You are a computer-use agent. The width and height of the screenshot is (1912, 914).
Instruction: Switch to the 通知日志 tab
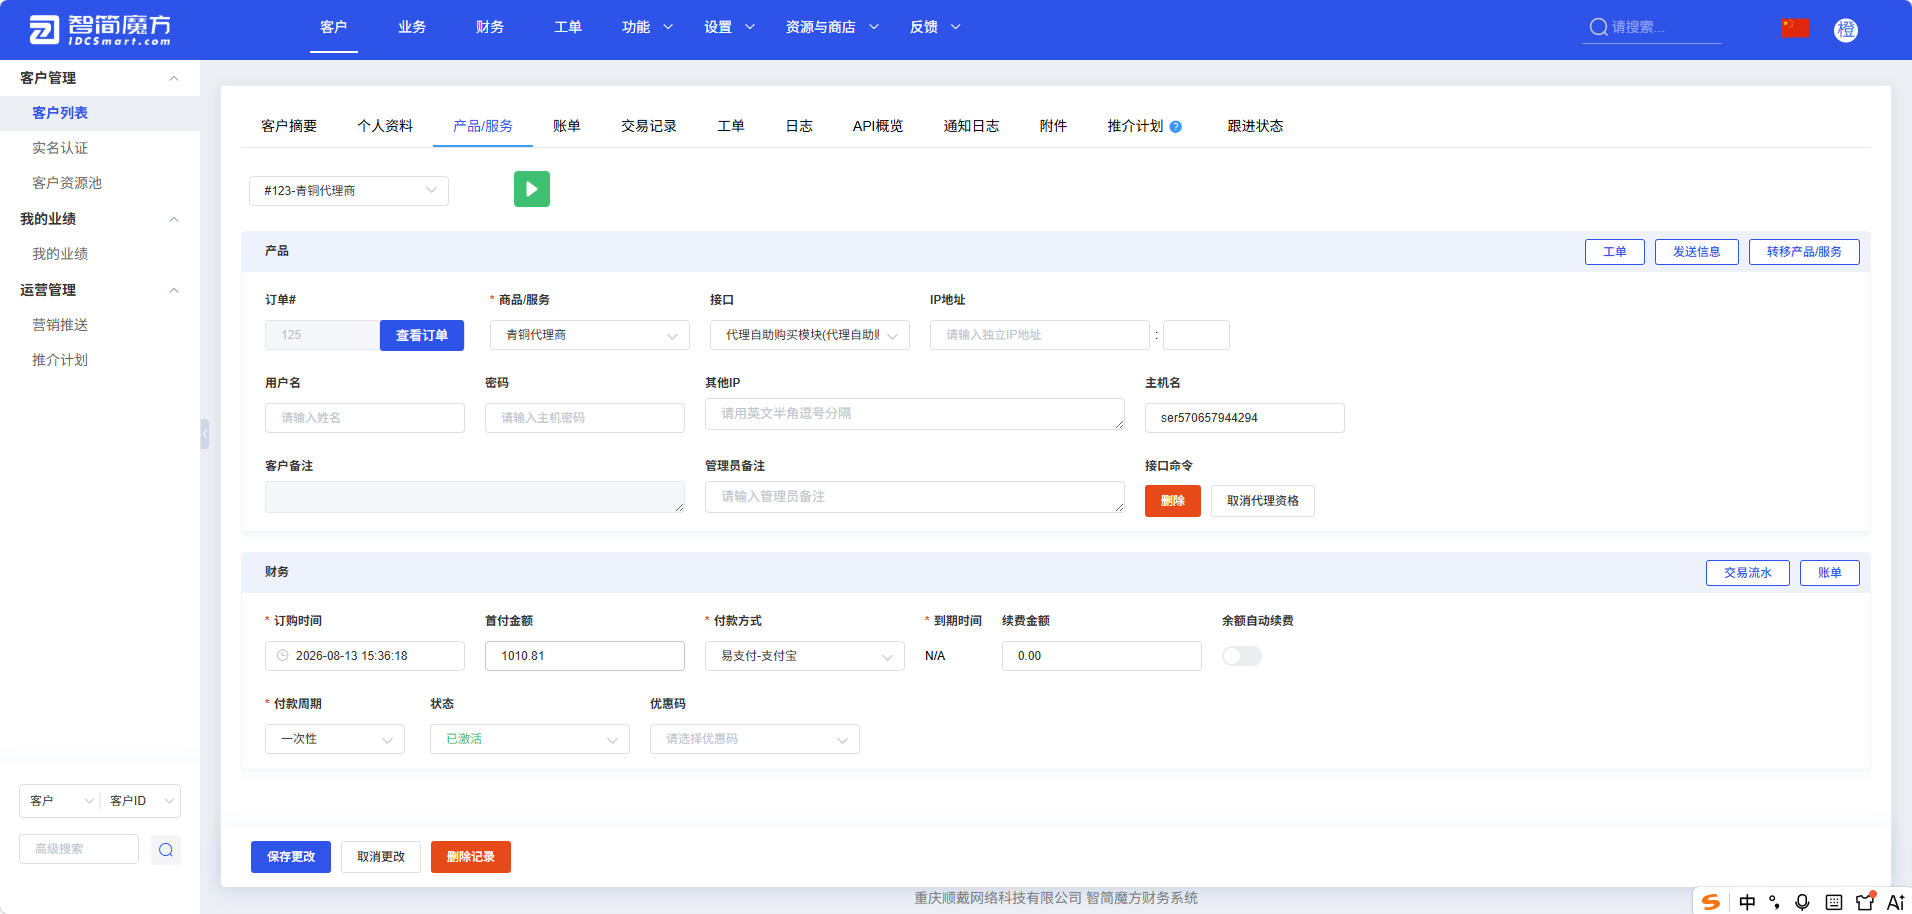(971, 126)
